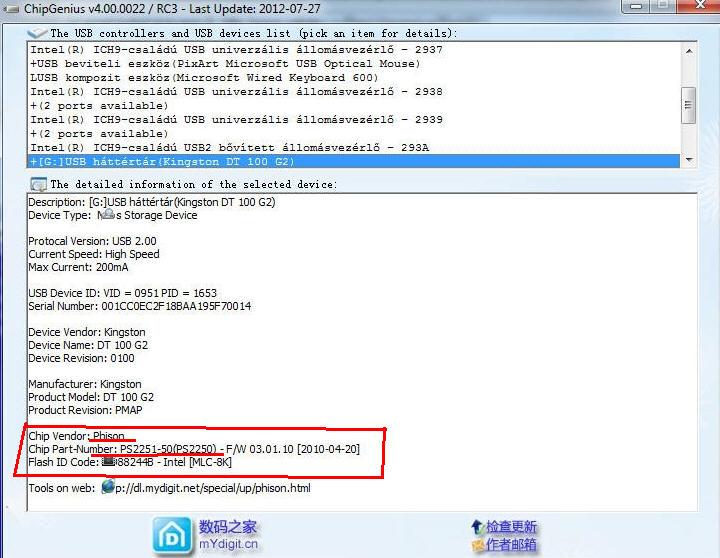Click the Serial Number line
Viewport: 720px width, 558px height.
coord(140,306)
